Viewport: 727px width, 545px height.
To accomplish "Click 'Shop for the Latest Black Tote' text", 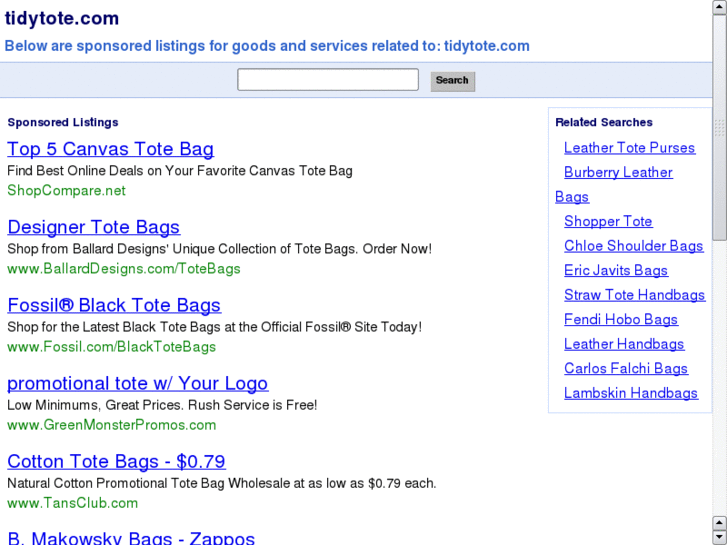I will point(215,327).
